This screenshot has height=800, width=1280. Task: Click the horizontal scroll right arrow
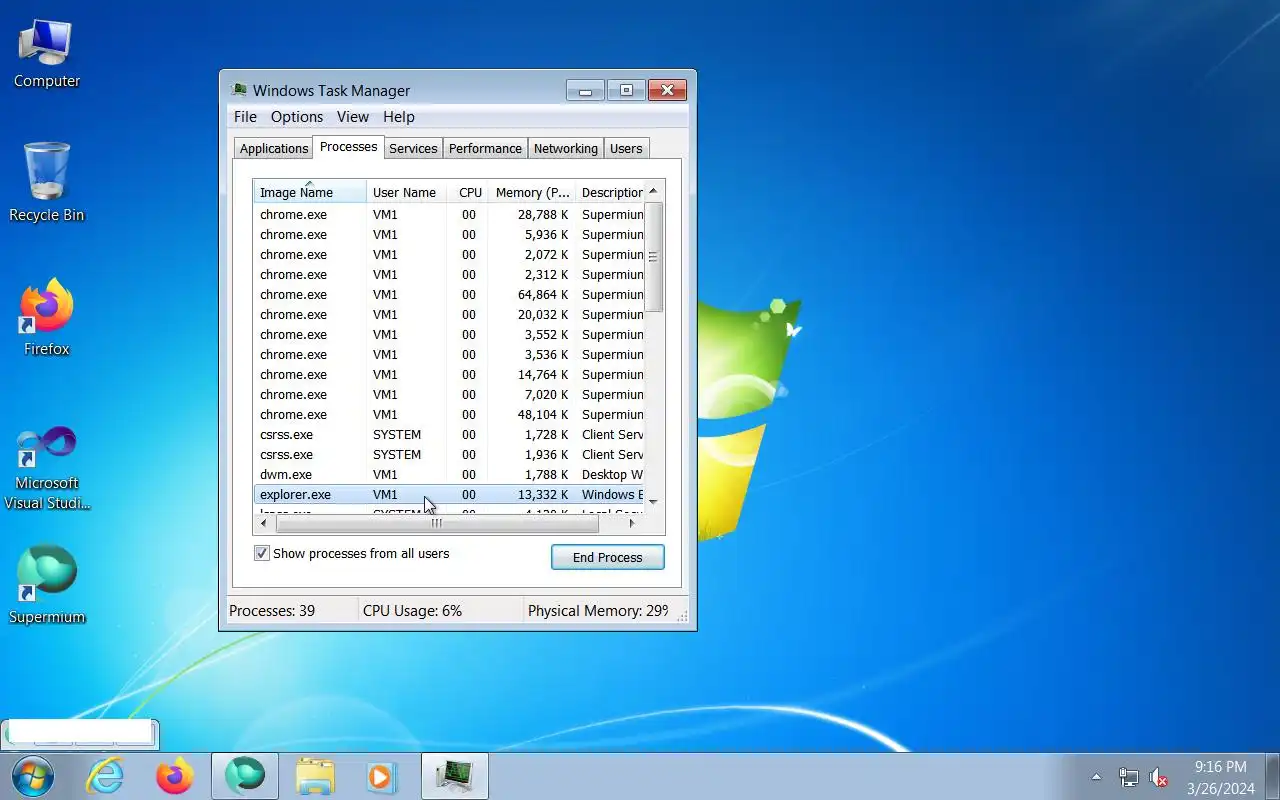tap(631, 523)
